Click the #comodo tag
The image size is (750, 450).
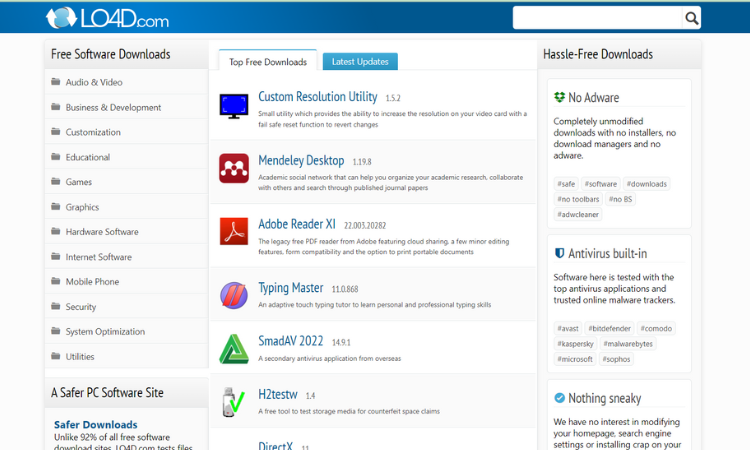[x=656, y=328]
